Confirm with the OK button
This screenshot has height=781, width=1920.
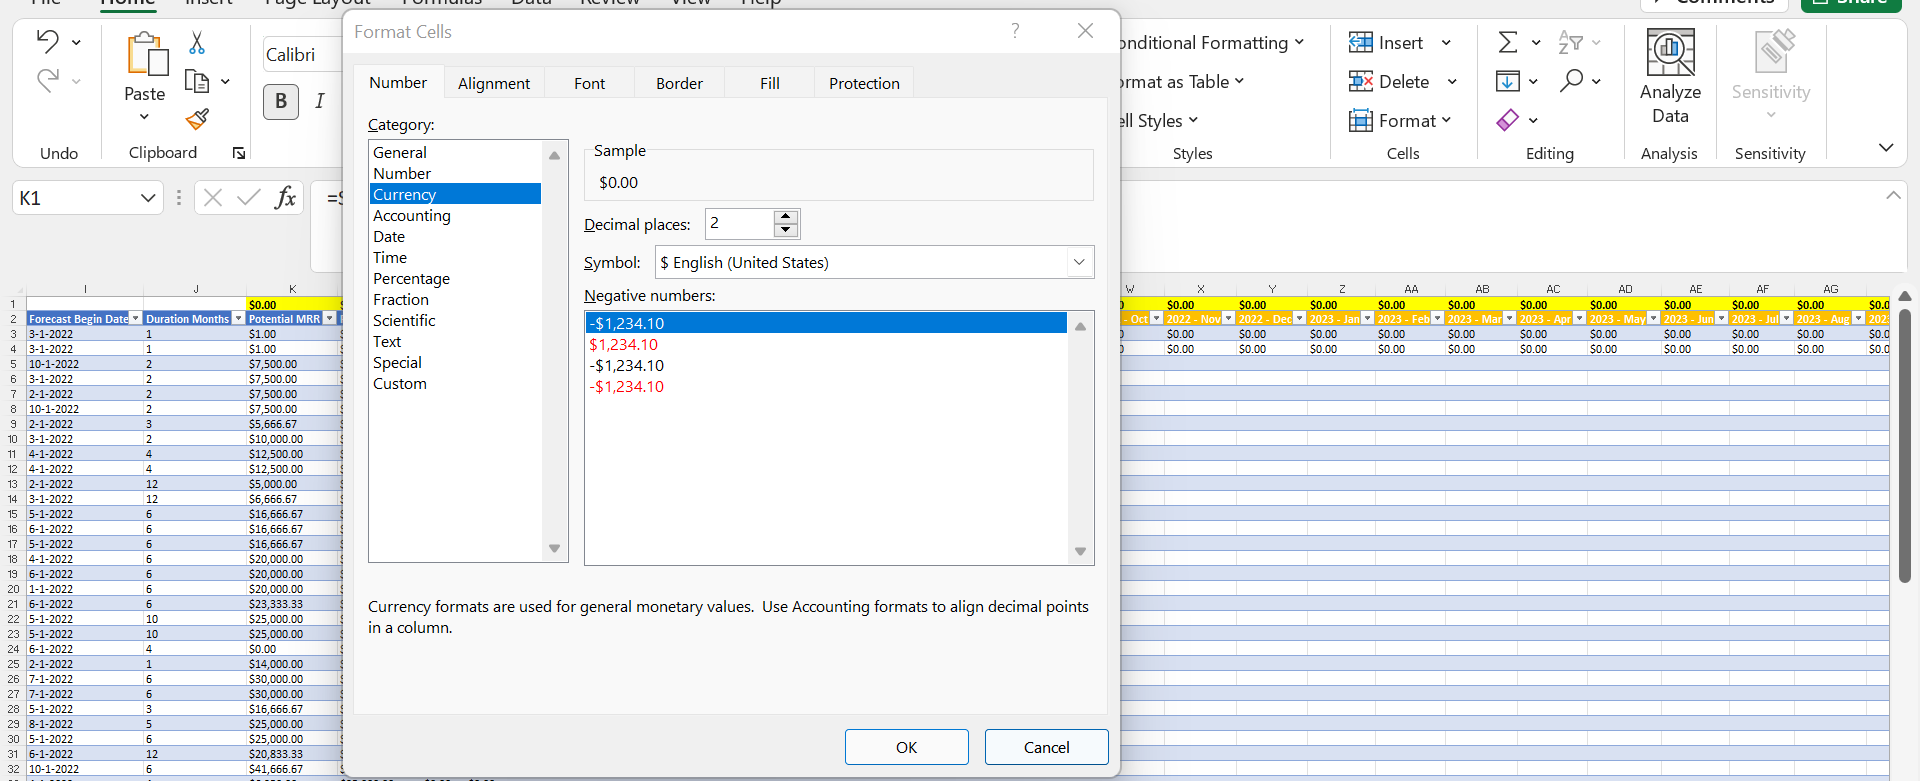(907, 747)
